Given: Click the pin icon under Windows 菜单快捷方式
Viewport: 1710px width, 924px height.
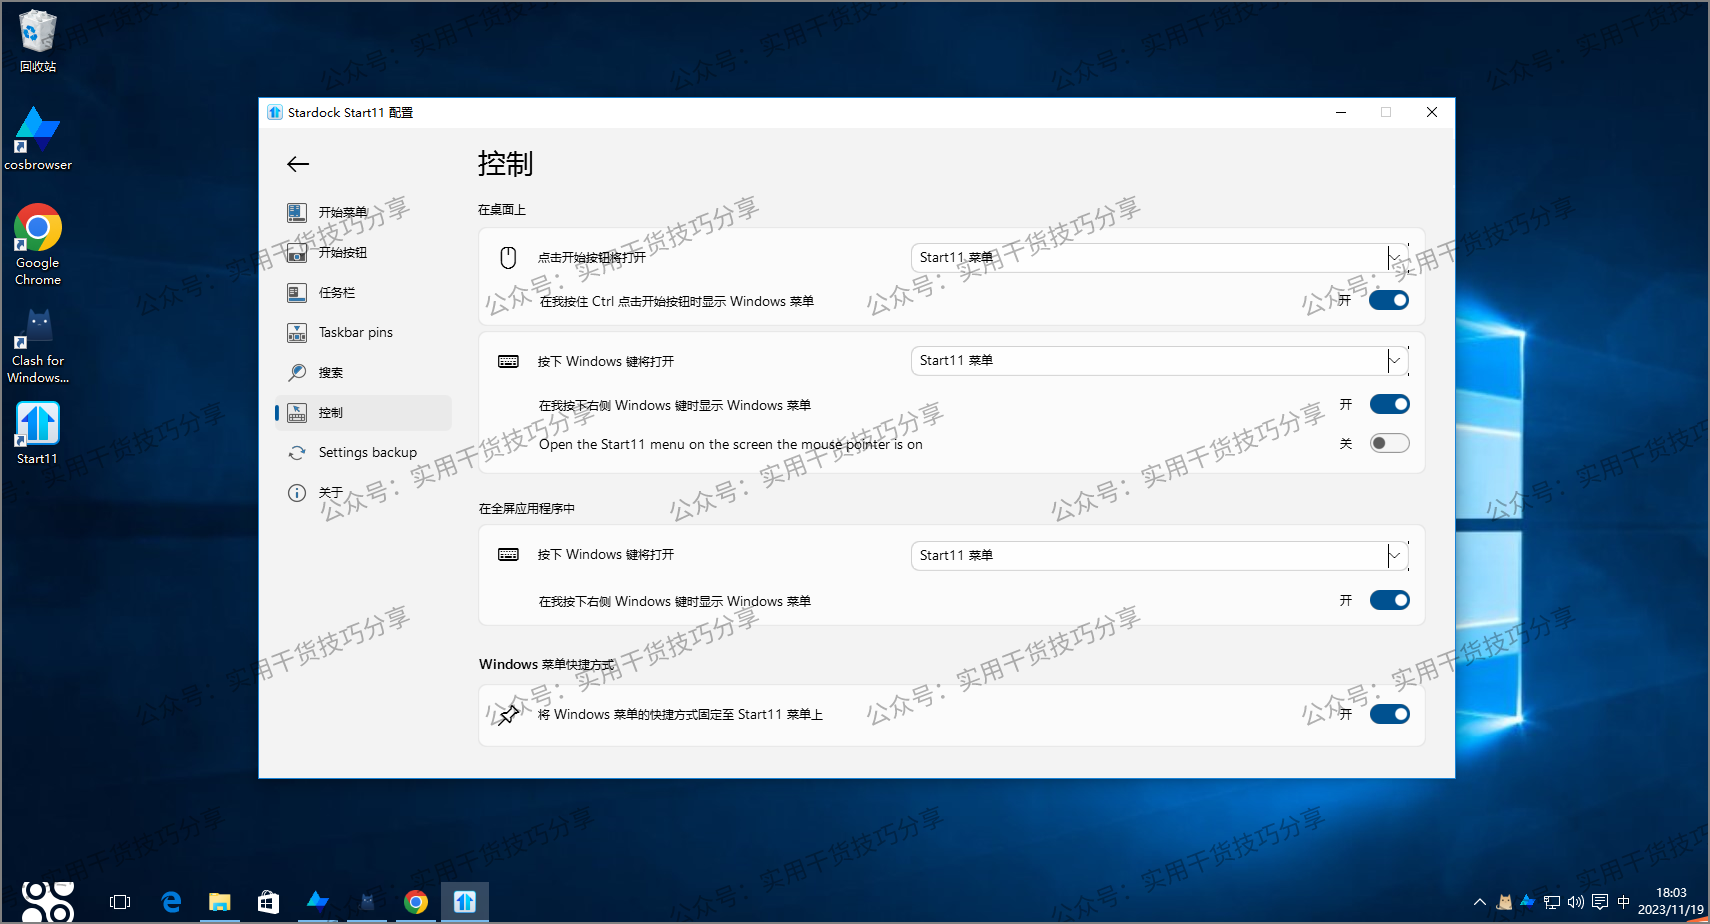Looking at the screenshot, I should [x=509, y=714].
